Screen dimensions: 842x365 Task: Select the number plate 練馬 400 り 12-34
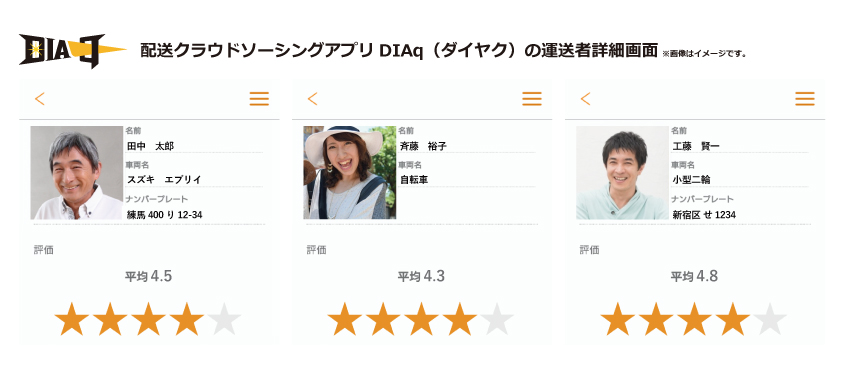[x=194, y=215]
